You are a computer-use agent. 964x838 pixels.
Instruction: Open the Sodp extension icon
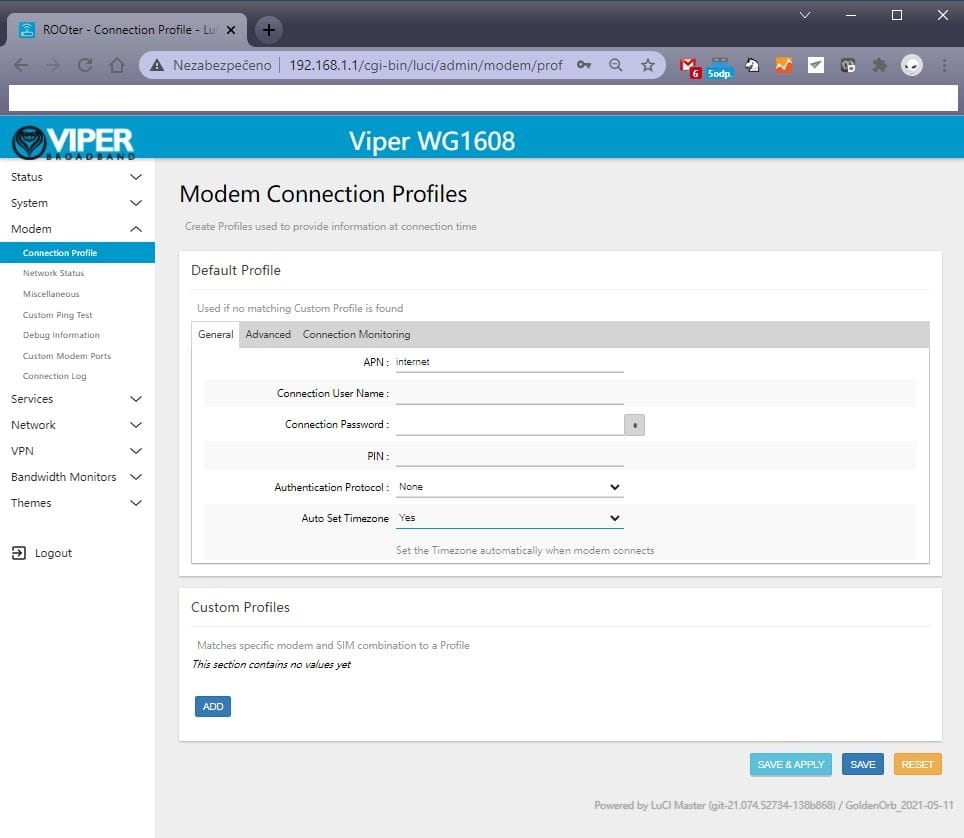(719, 68)
